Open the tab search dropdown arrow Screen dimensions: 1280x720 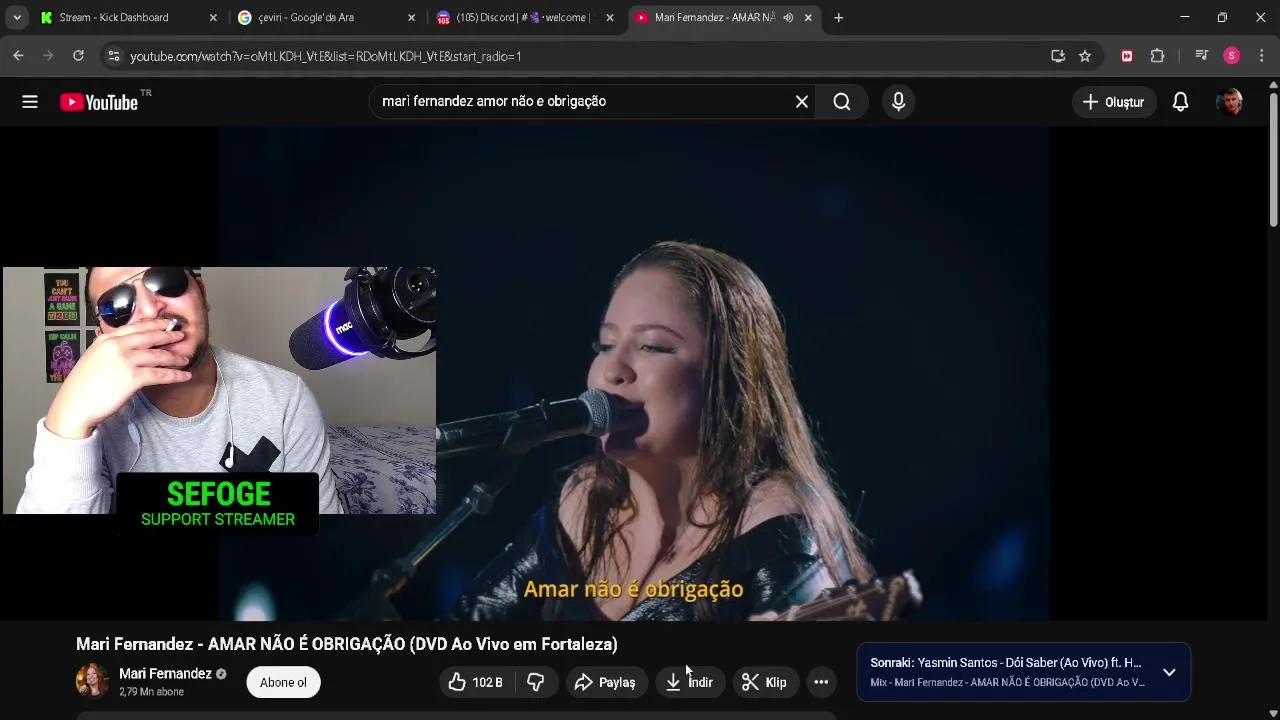(17, 17)
